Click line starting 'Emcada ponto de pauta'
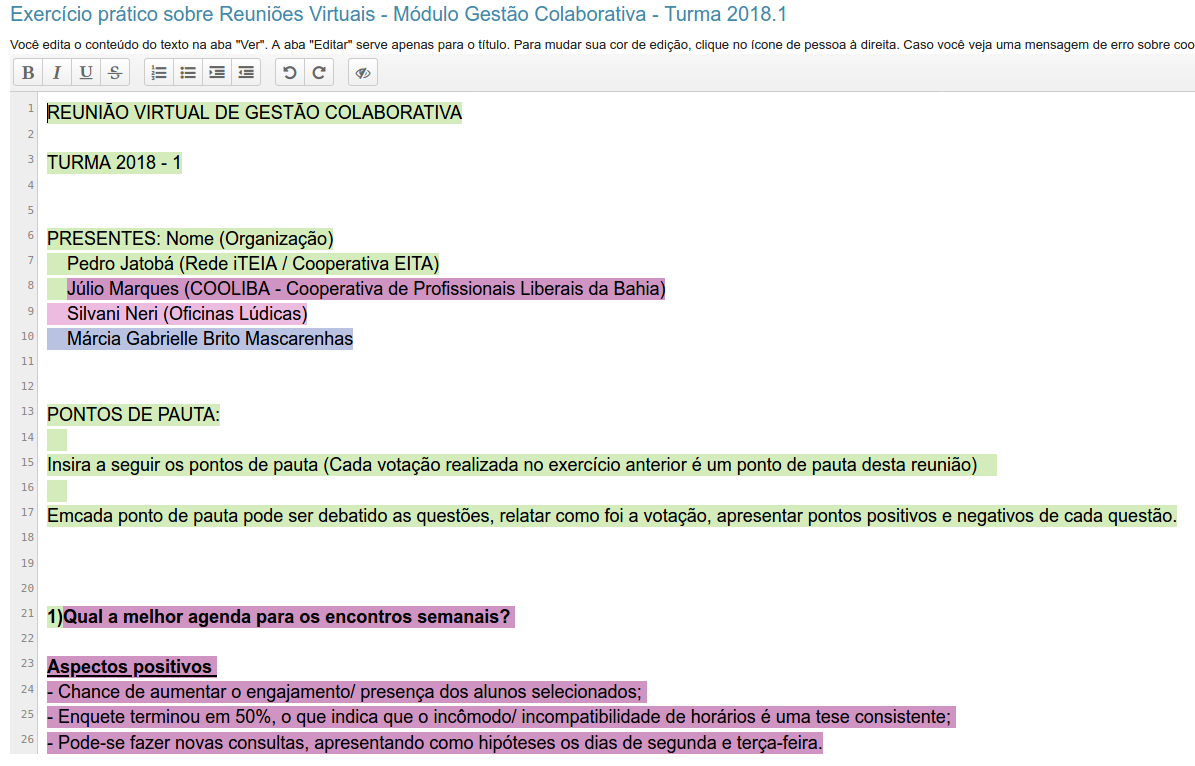Viewport: 1195px width, 766px height. 612,516
